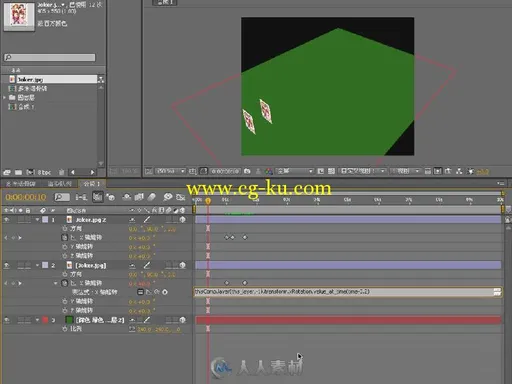This screenshot has width=512, height=384.
Task: Toggle layer 2 X rotation stopwatch
Action: coord(65,283)
